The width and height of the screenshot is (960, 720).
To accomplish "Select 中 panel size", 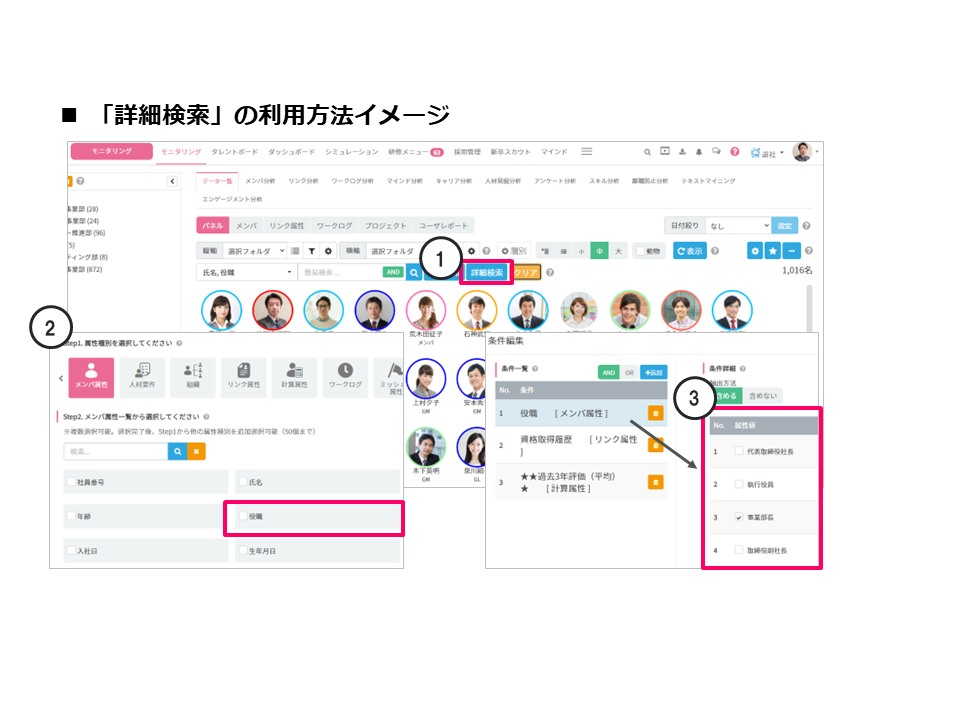I will [599, 251].
